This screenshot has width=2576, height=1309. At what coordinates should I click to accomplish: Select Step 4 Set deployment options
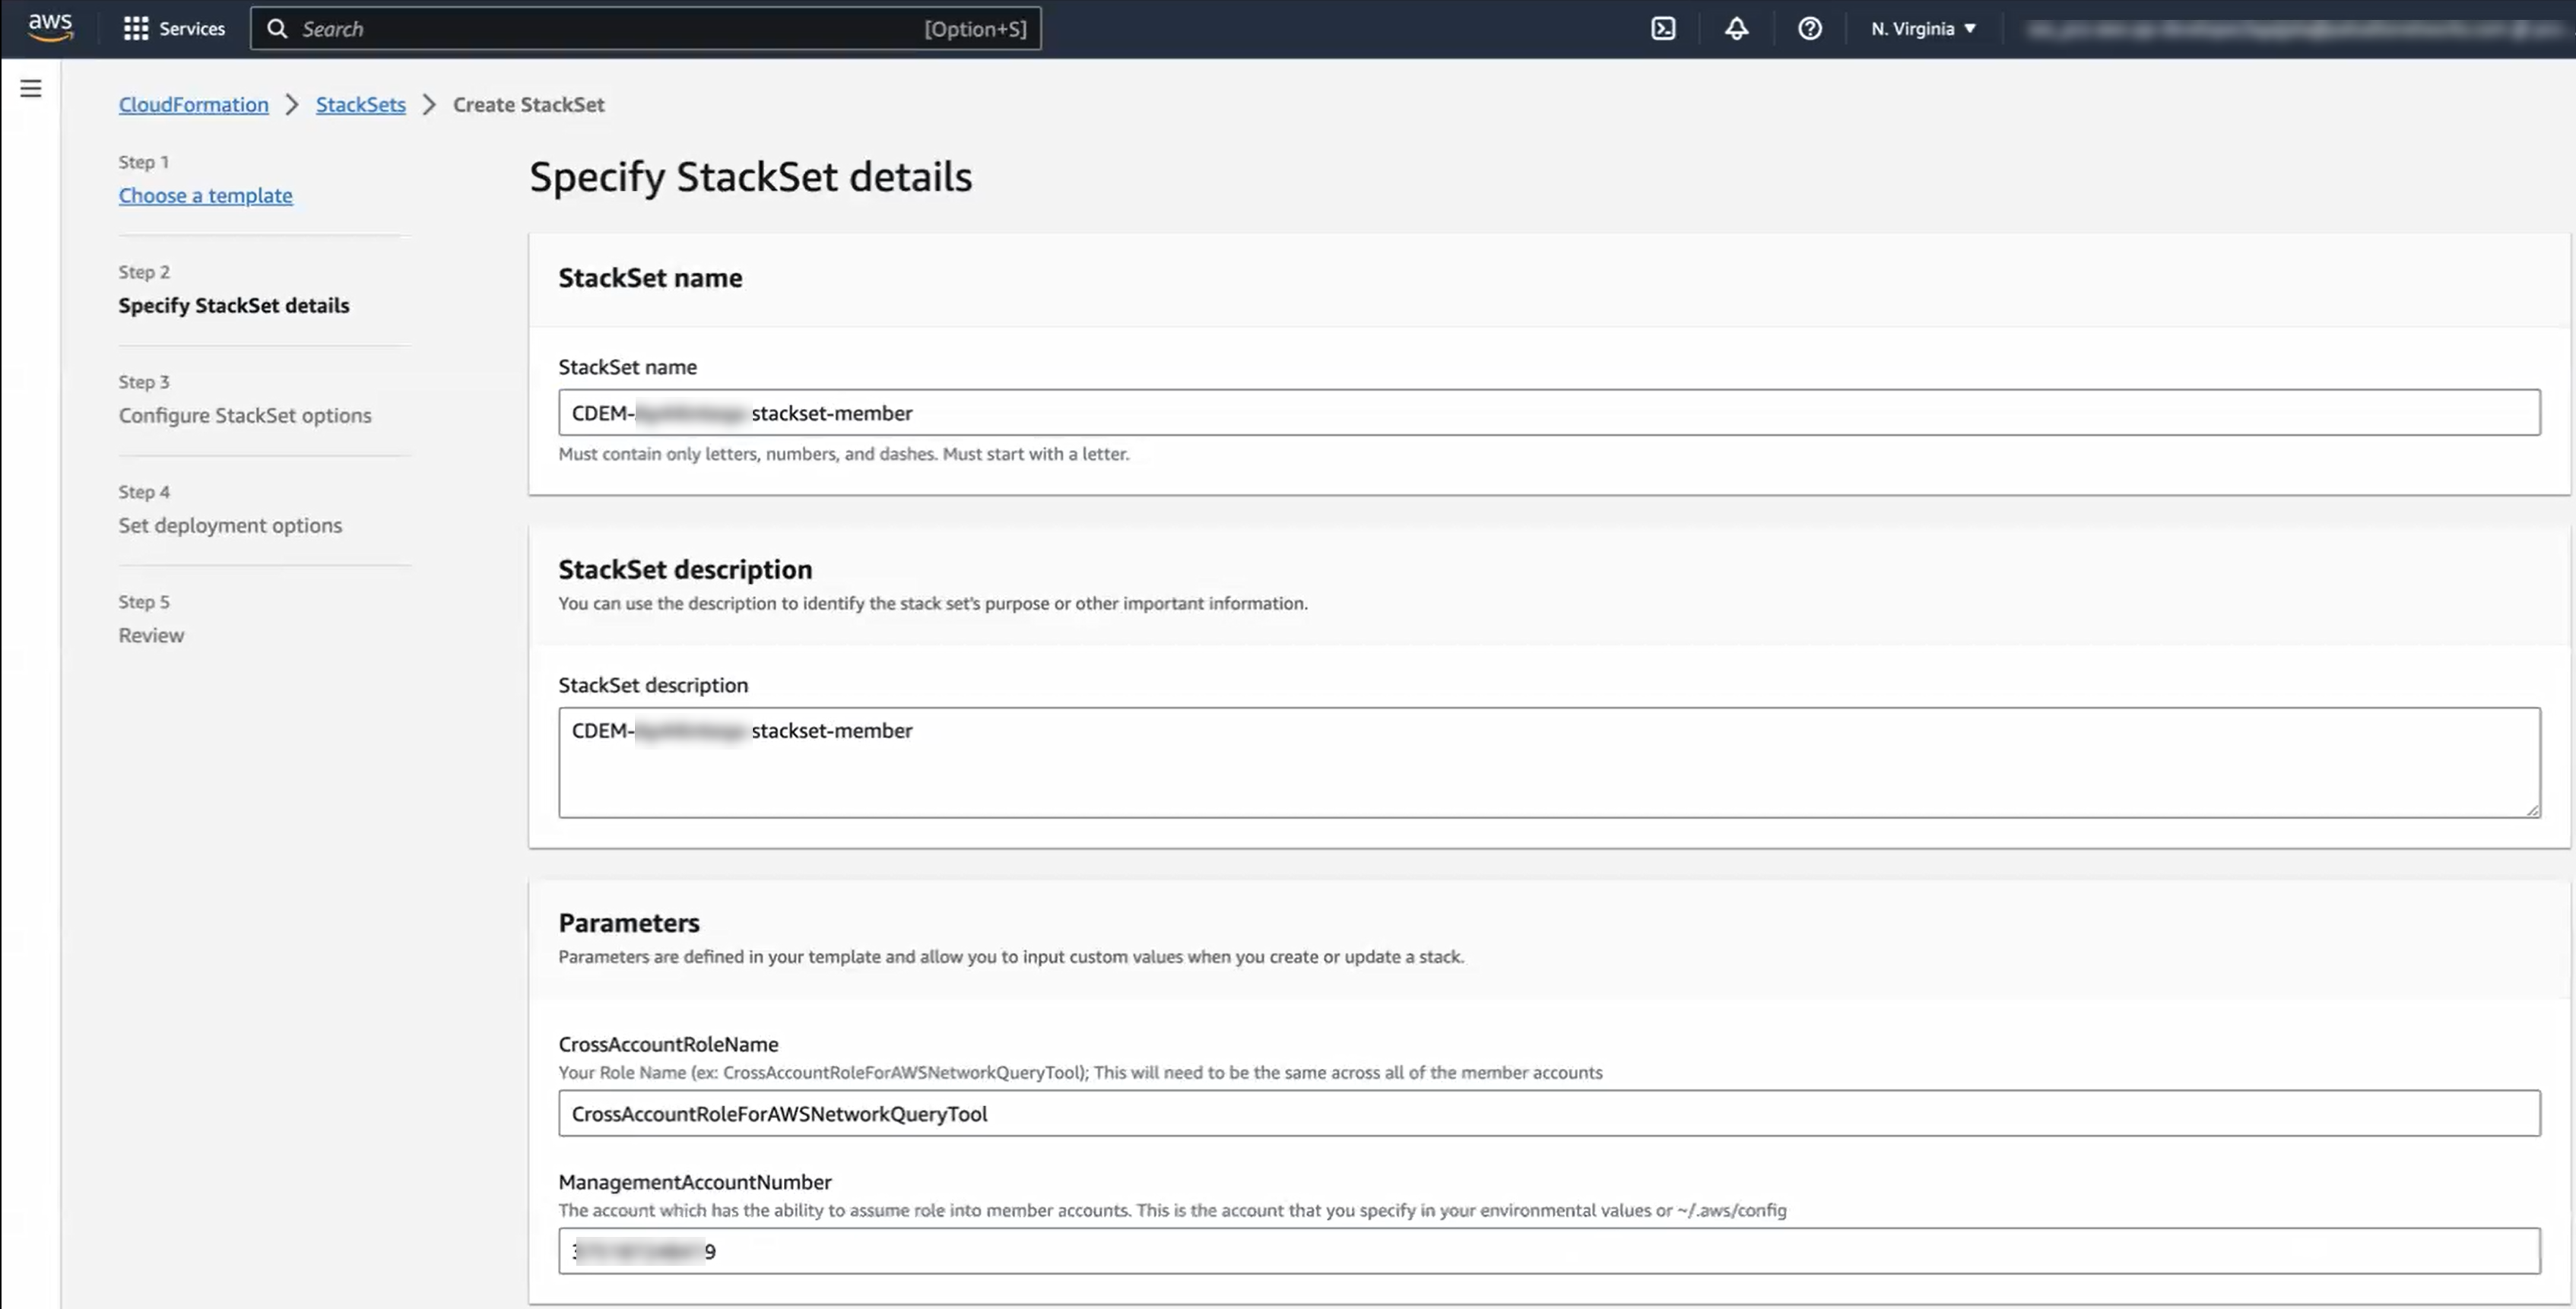230,525
